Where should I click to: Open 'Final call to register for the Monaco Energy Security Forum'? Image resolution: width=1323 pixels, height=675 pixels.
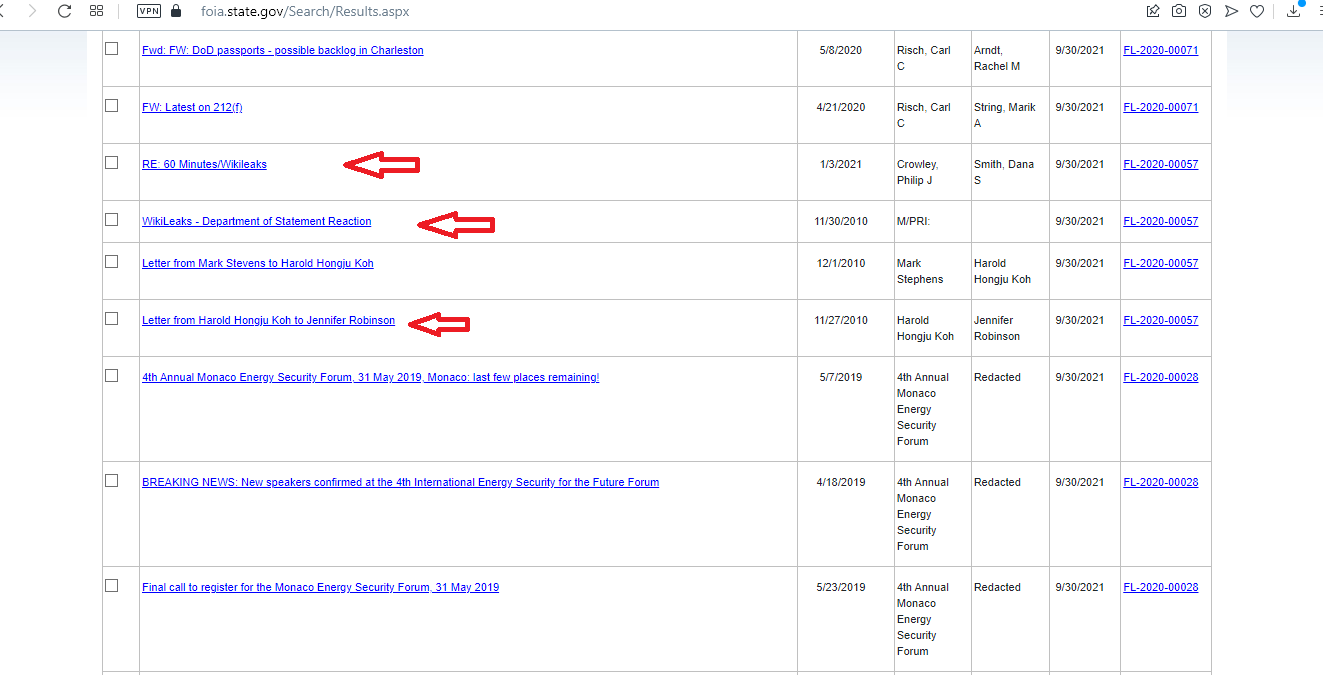click(320, 587)
